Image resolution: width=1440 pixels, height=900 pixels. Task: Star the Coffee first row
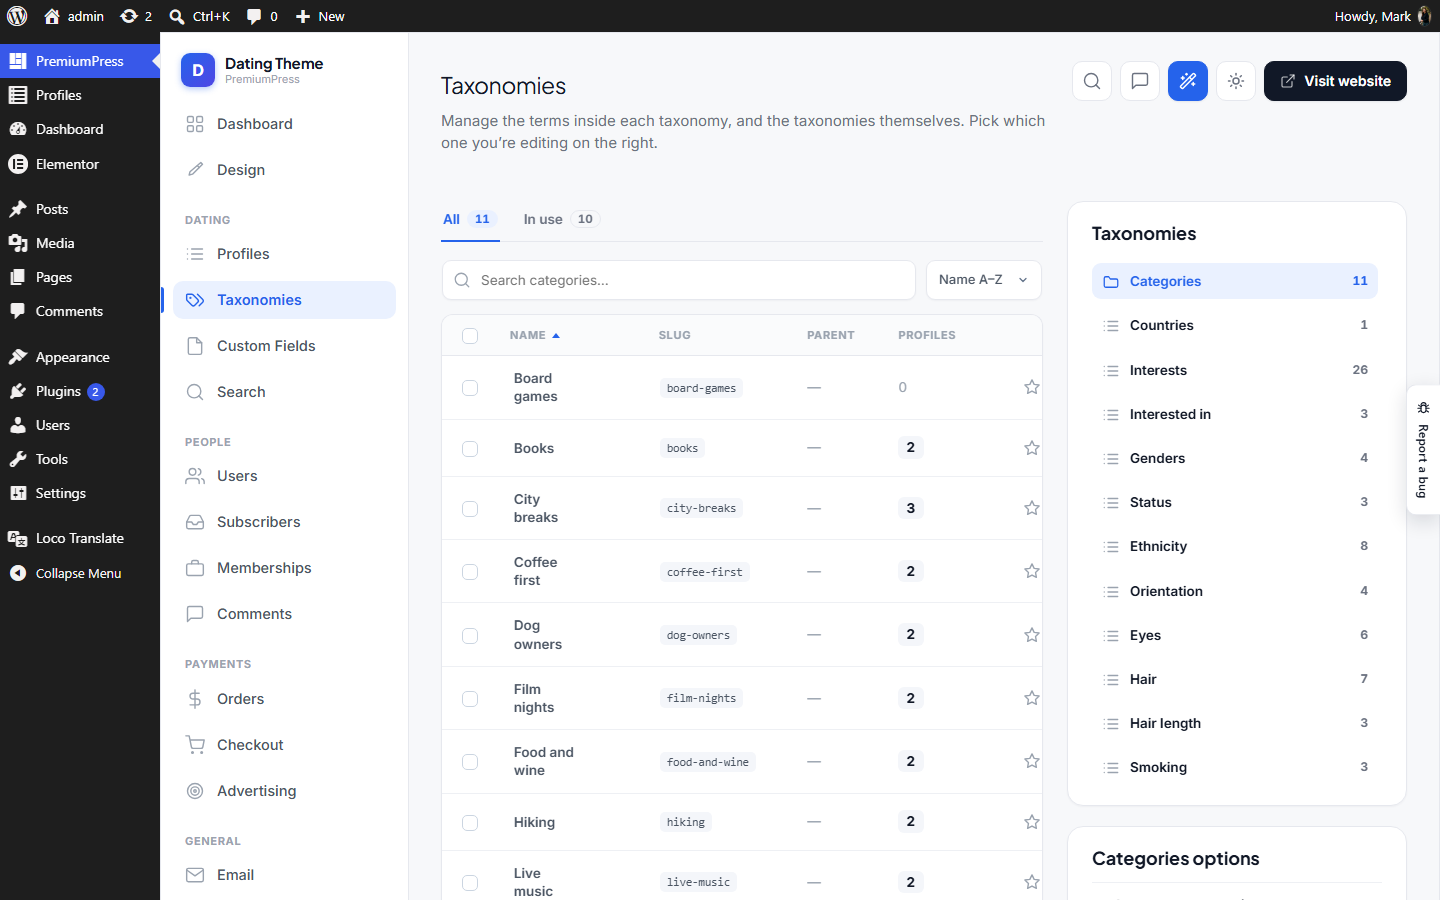(1032, 571)
